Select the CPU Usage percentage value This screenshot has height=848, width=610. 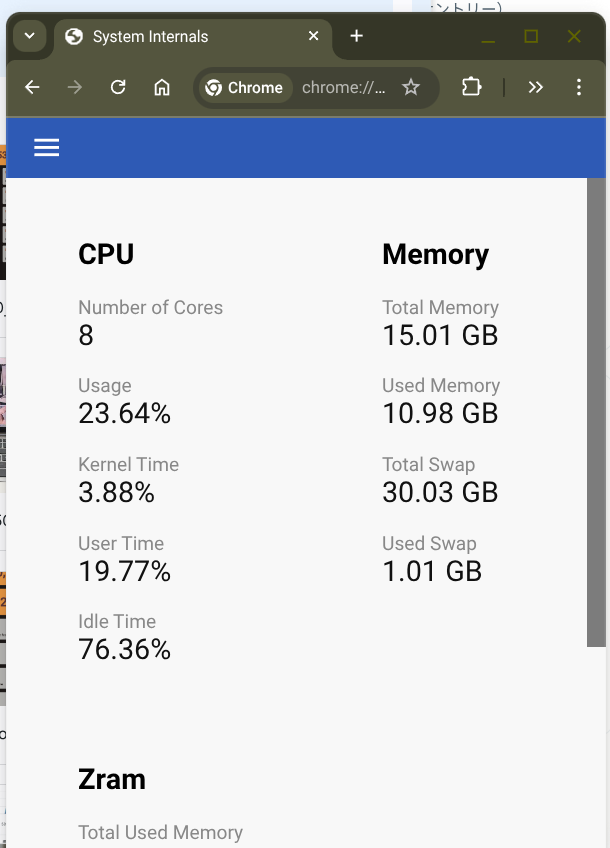[x=124, y=413]
